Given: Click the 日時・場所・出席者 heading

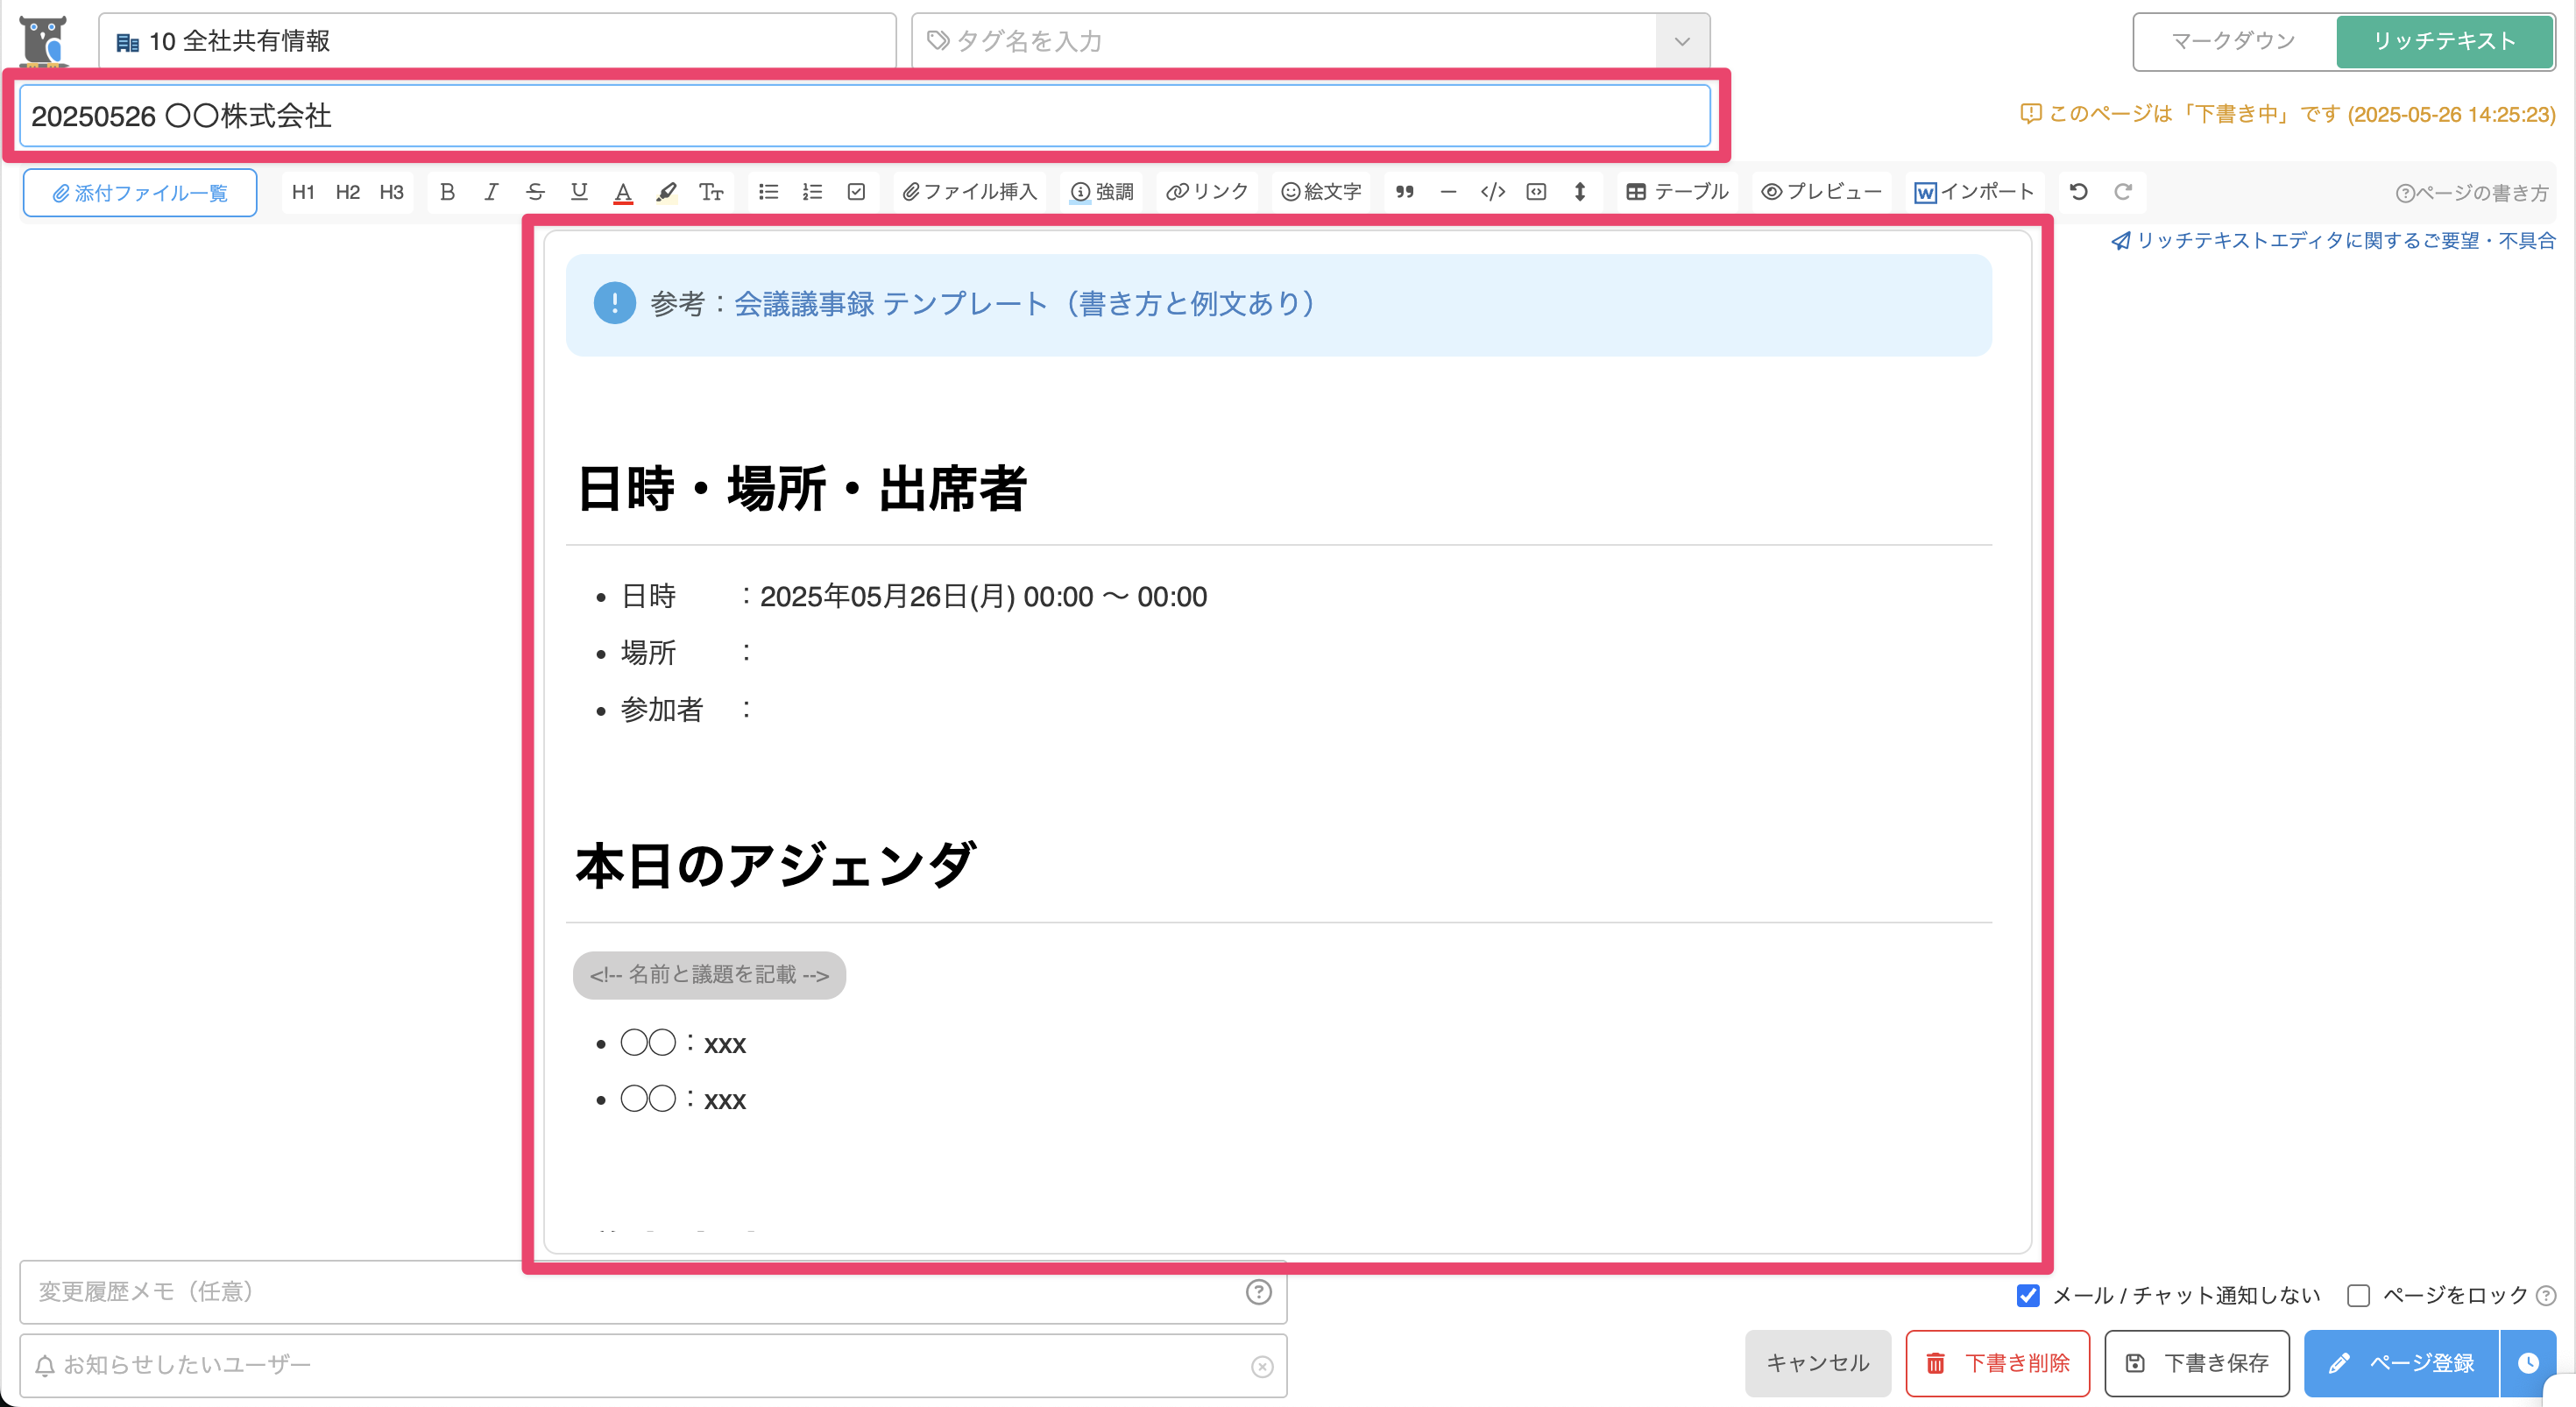Looking at the screenshot, I should tap(802, 489).
